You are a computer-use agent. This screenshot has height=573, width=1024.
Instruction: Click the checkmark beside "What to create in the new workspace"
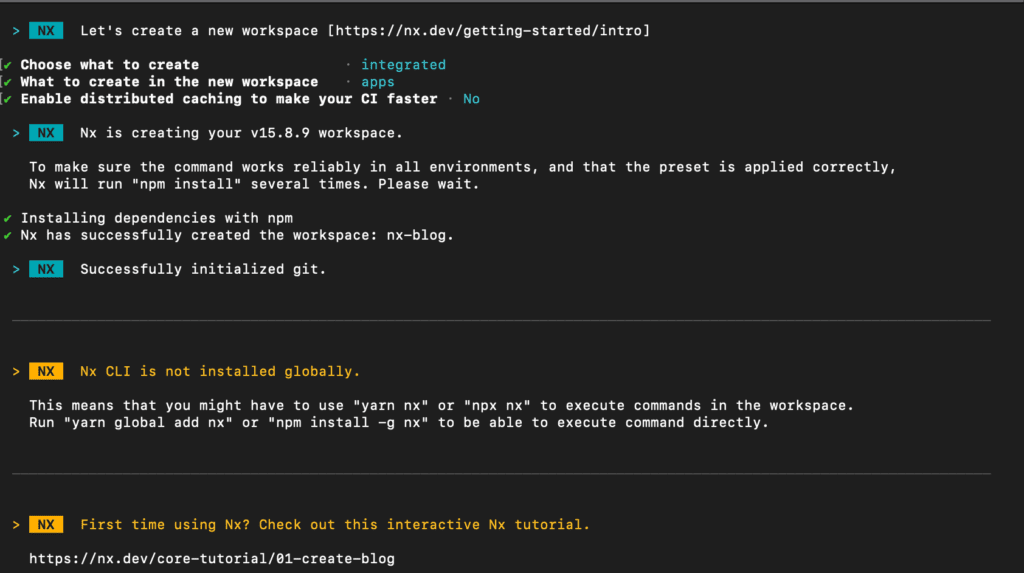coord(7,82)
